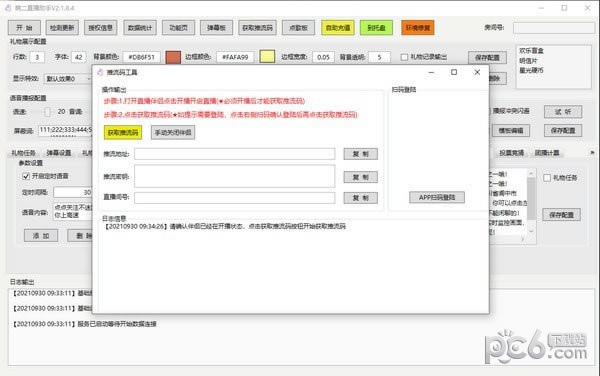Select 欢乐盲盒 in the gift list

(x=531, y=50)
